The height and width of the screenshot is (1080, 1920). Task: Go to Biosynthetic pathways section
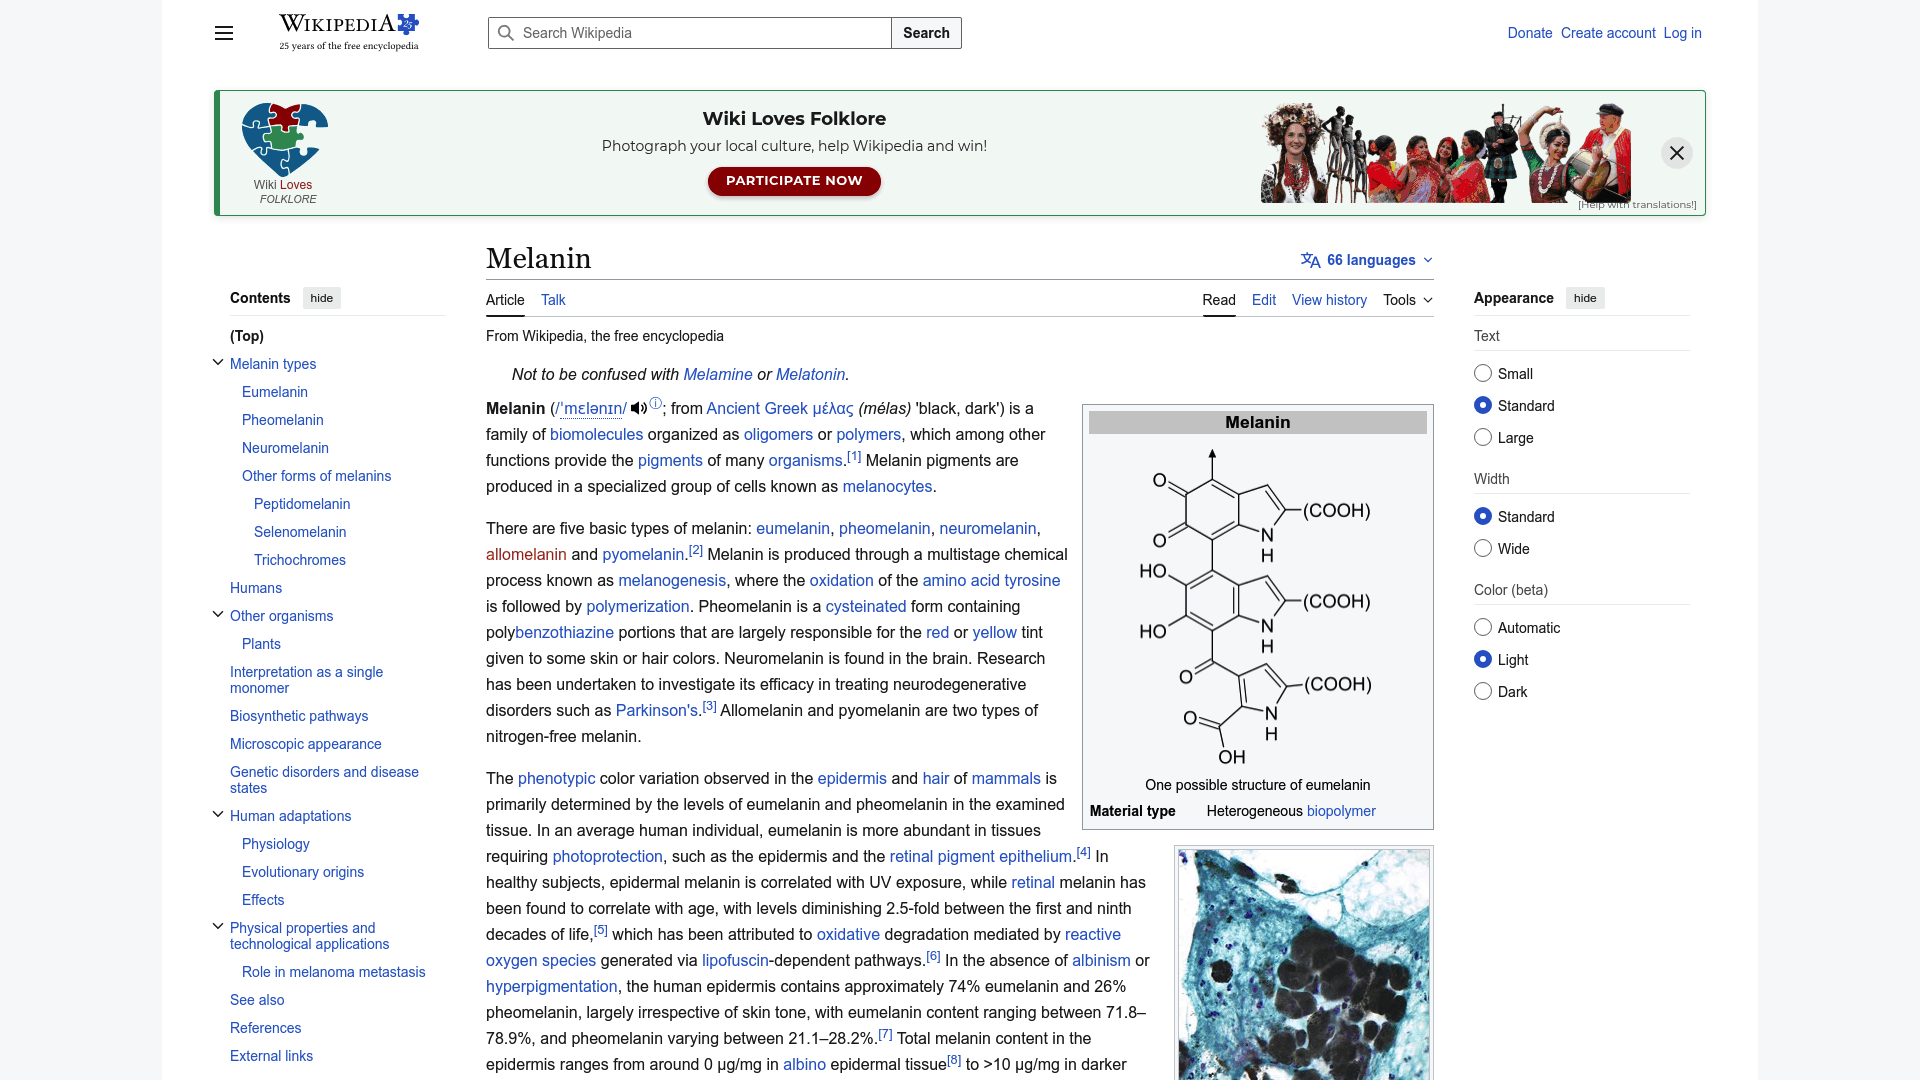pos(299,716)
